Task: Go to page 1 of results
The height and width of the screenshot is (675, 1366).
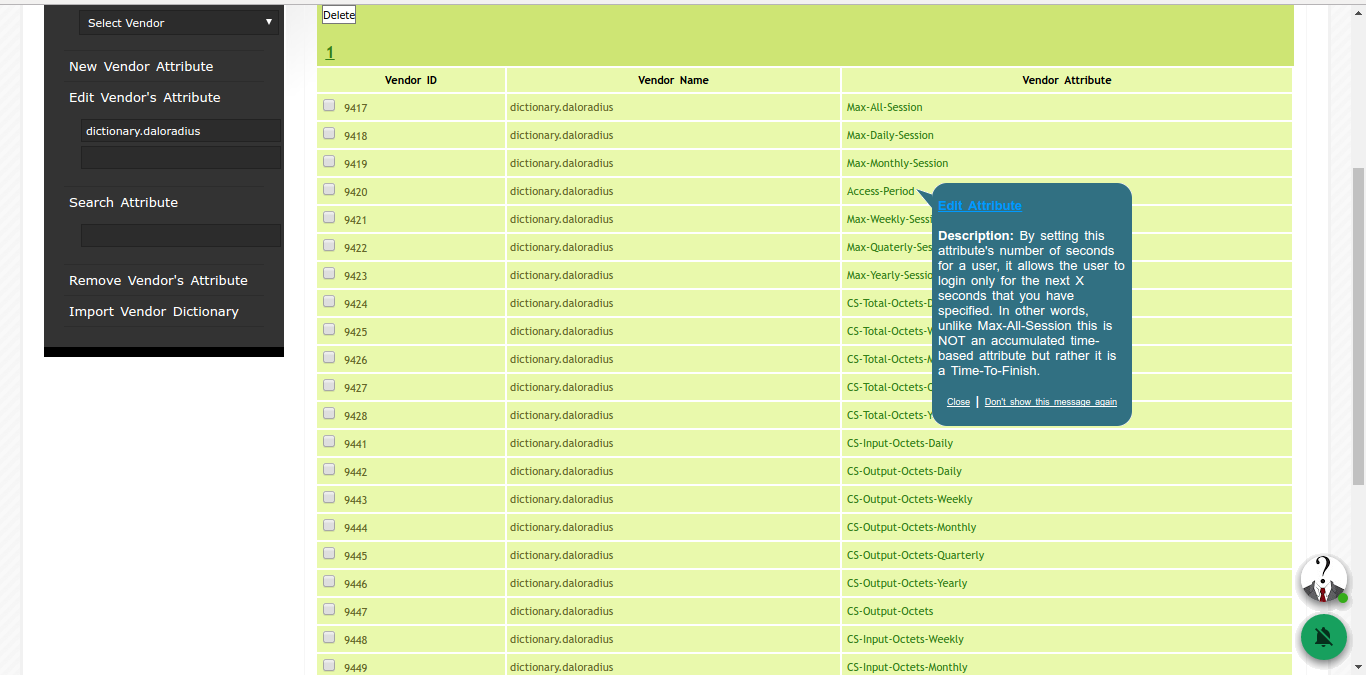Action: [330, 53]
